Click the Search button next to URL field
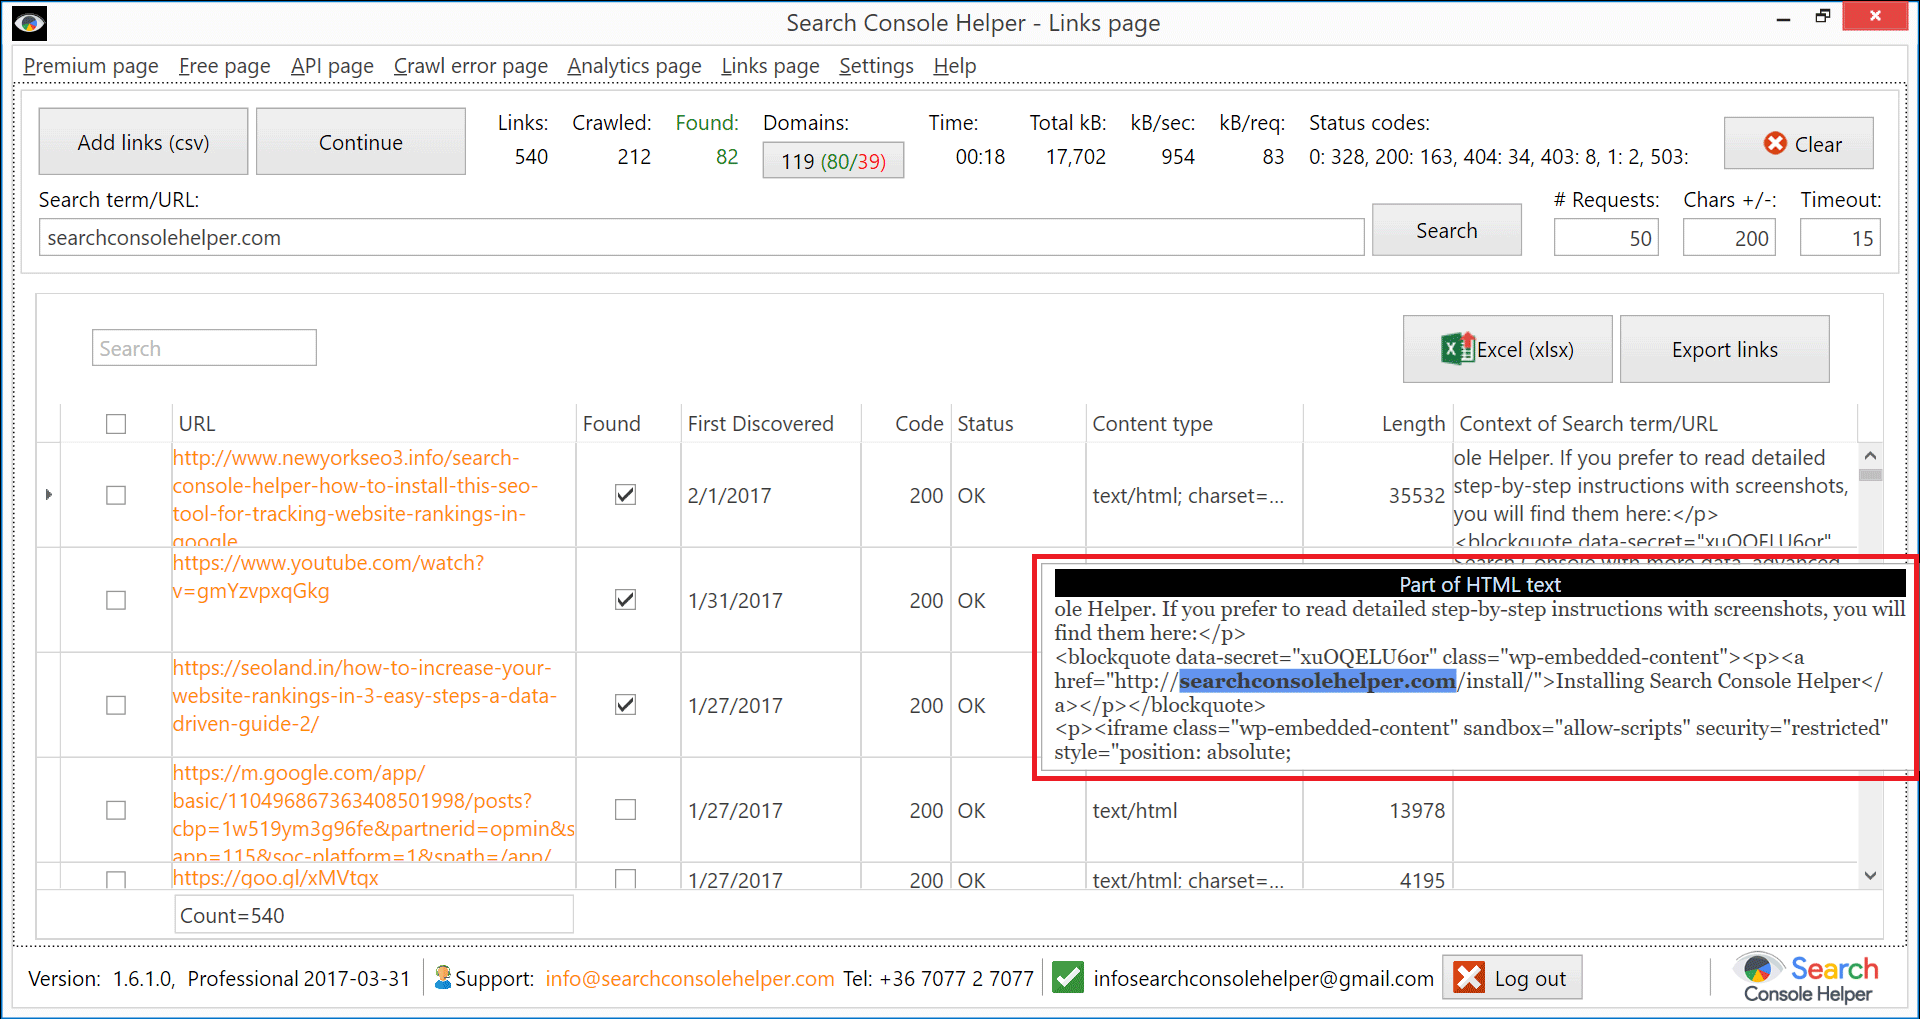The image size is (1920, 1019). coord(1446,230)
